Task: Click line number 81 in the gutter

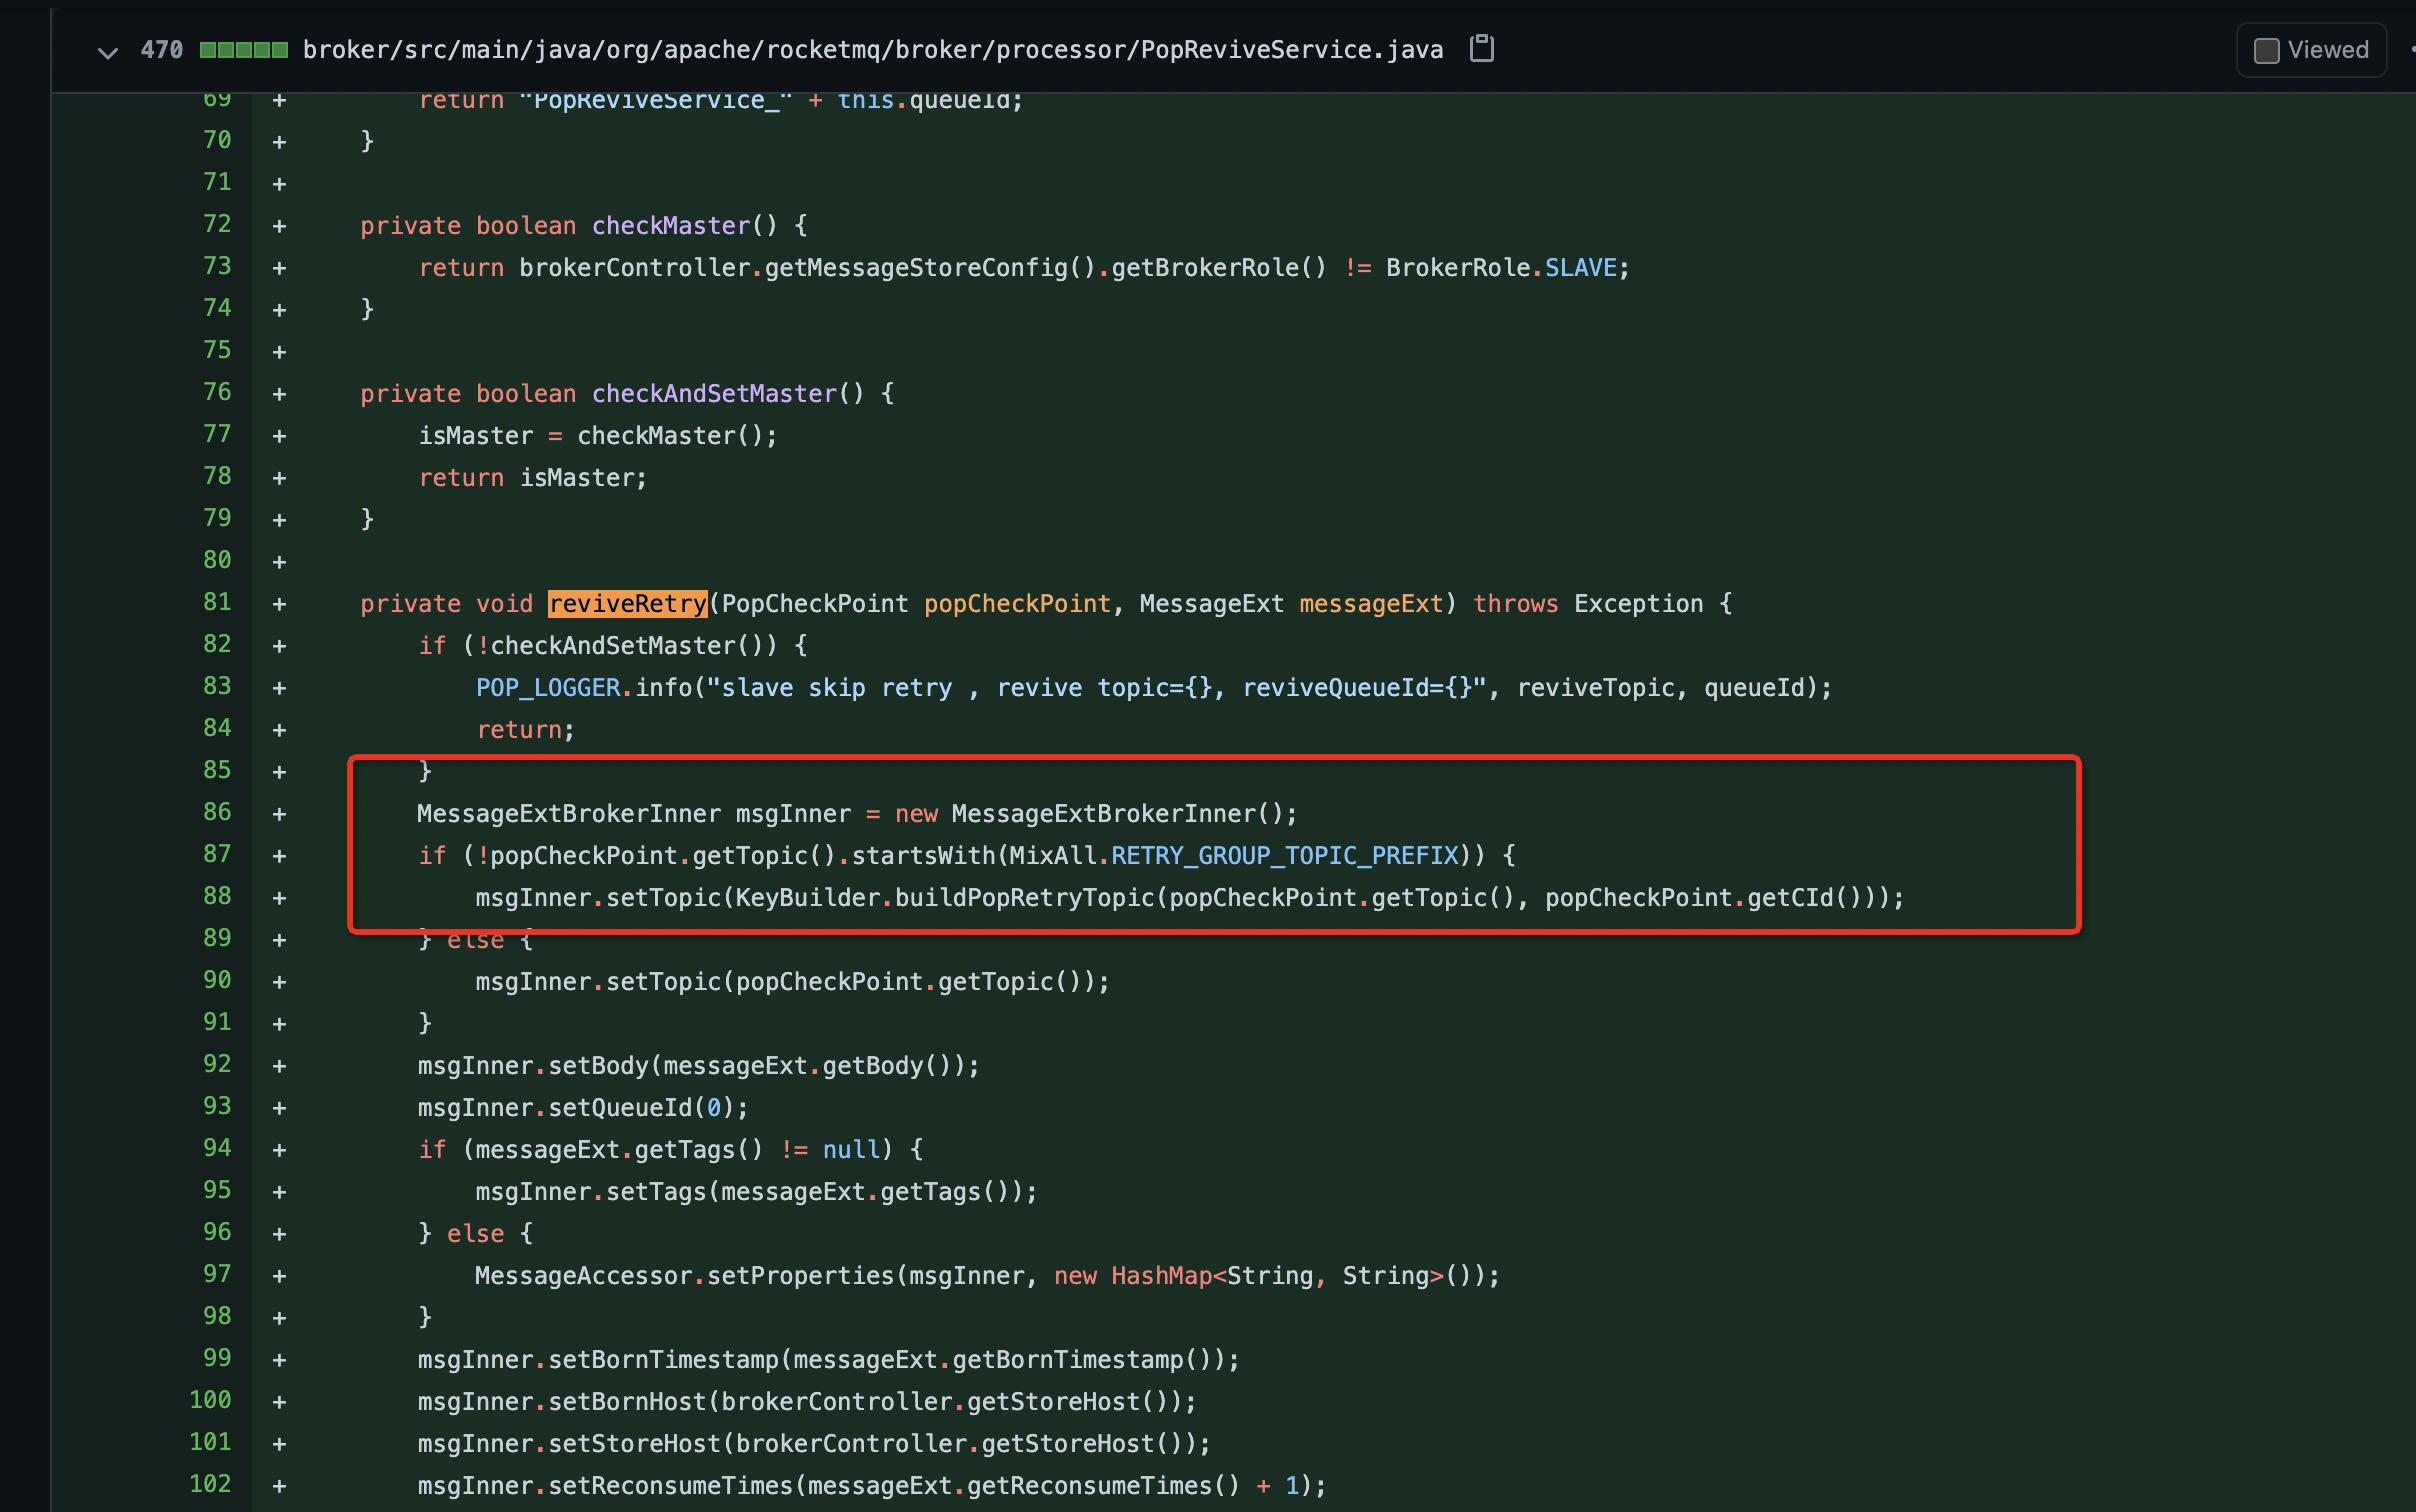Action: [216, 602]
